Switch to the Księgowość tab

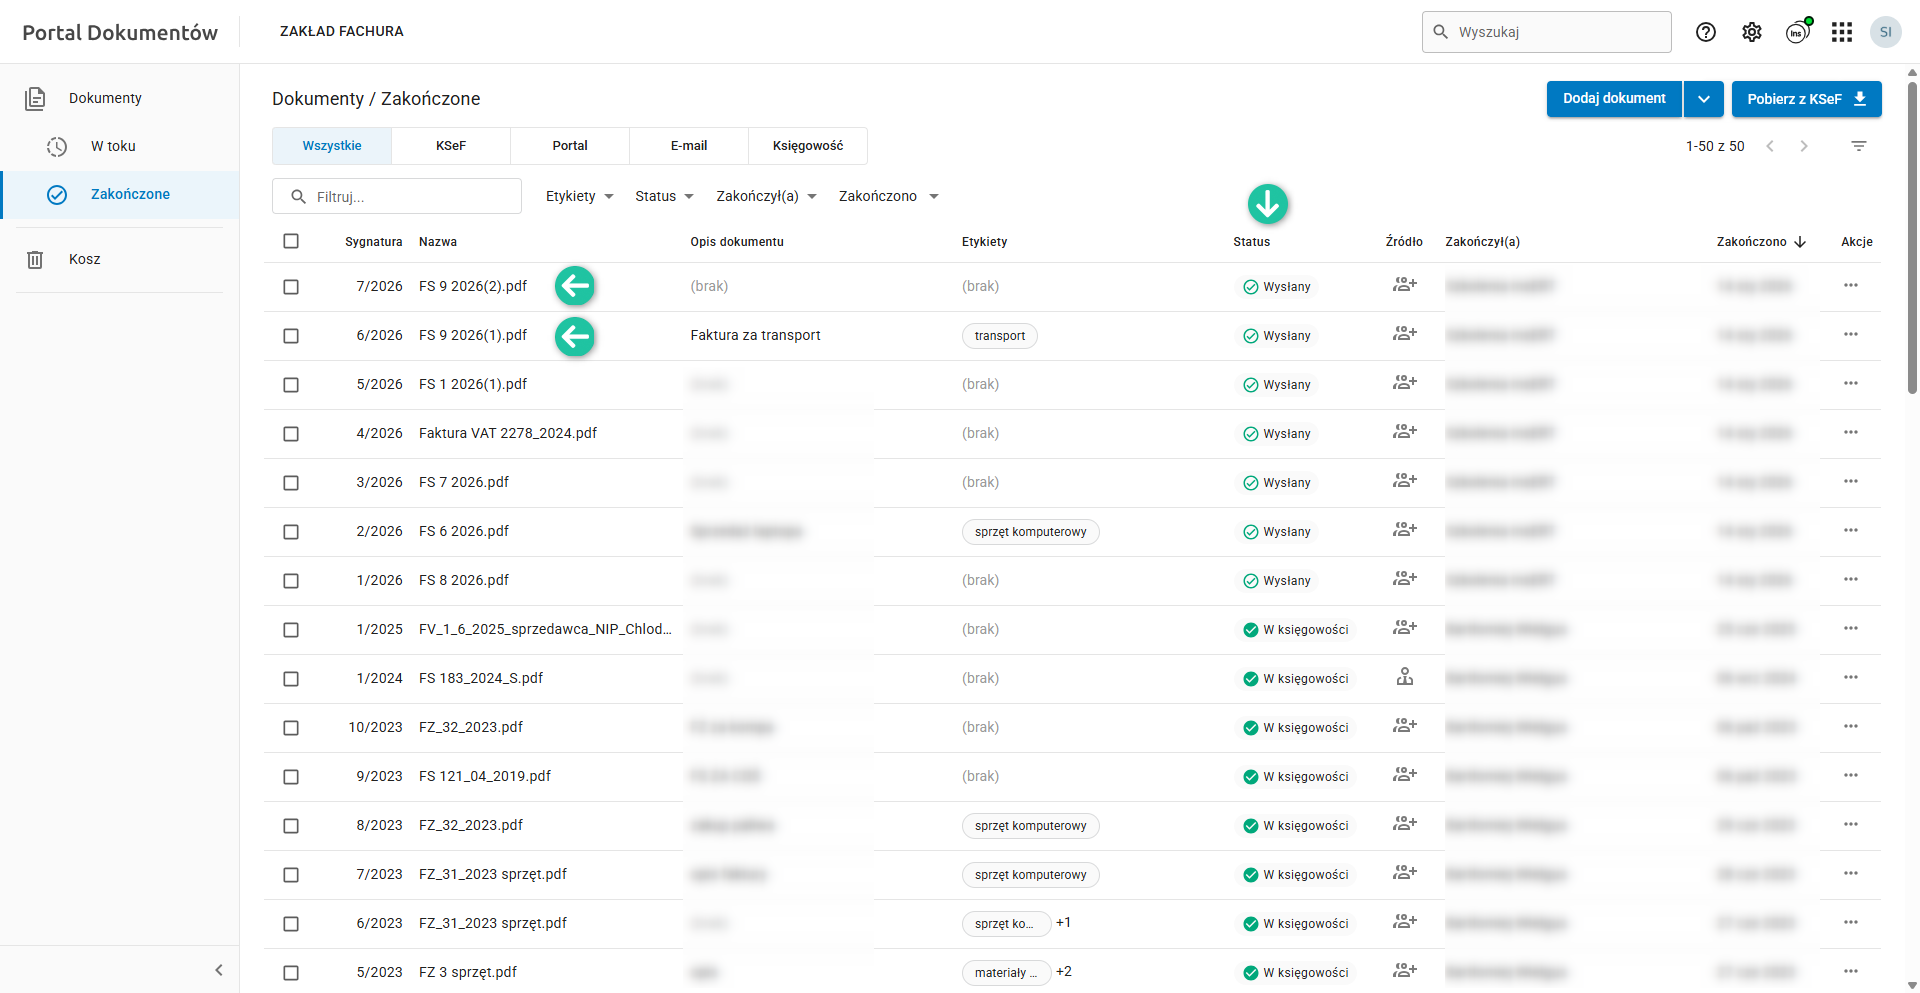coord(807,146)
